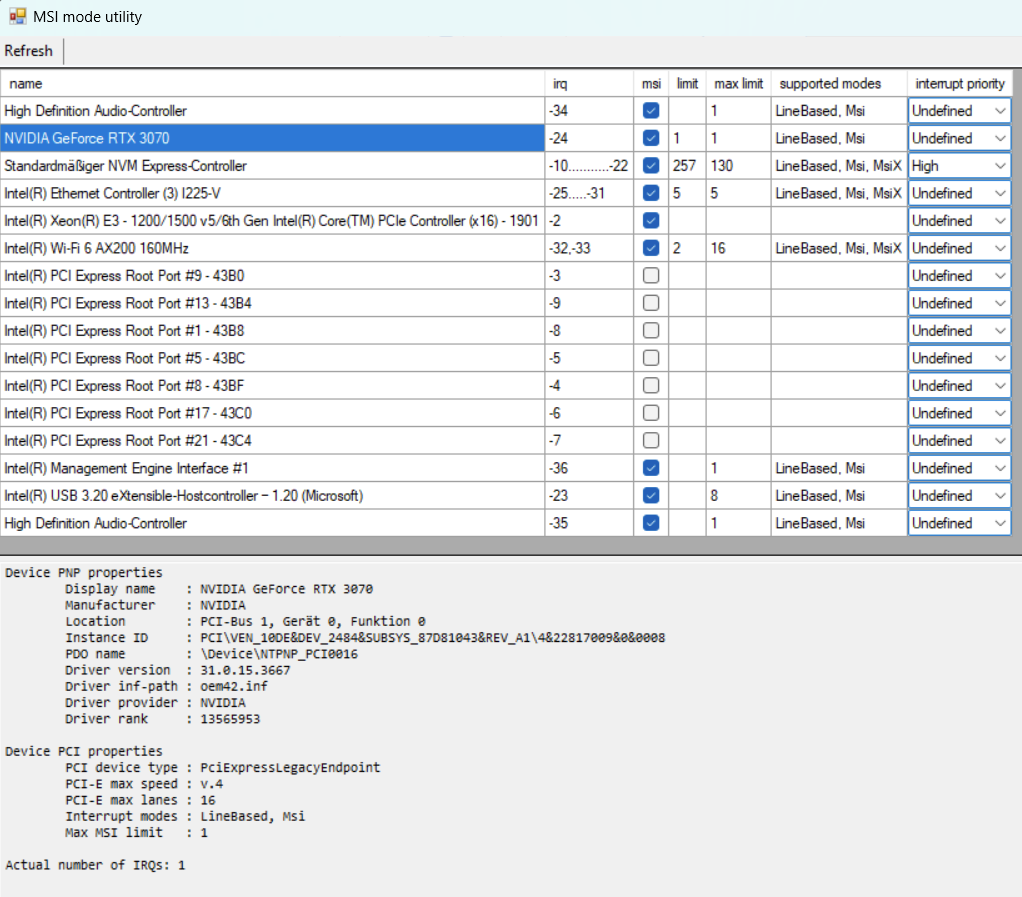
Task: Enable msi for PCI Express Root Port #21
Action: point(650,441)
